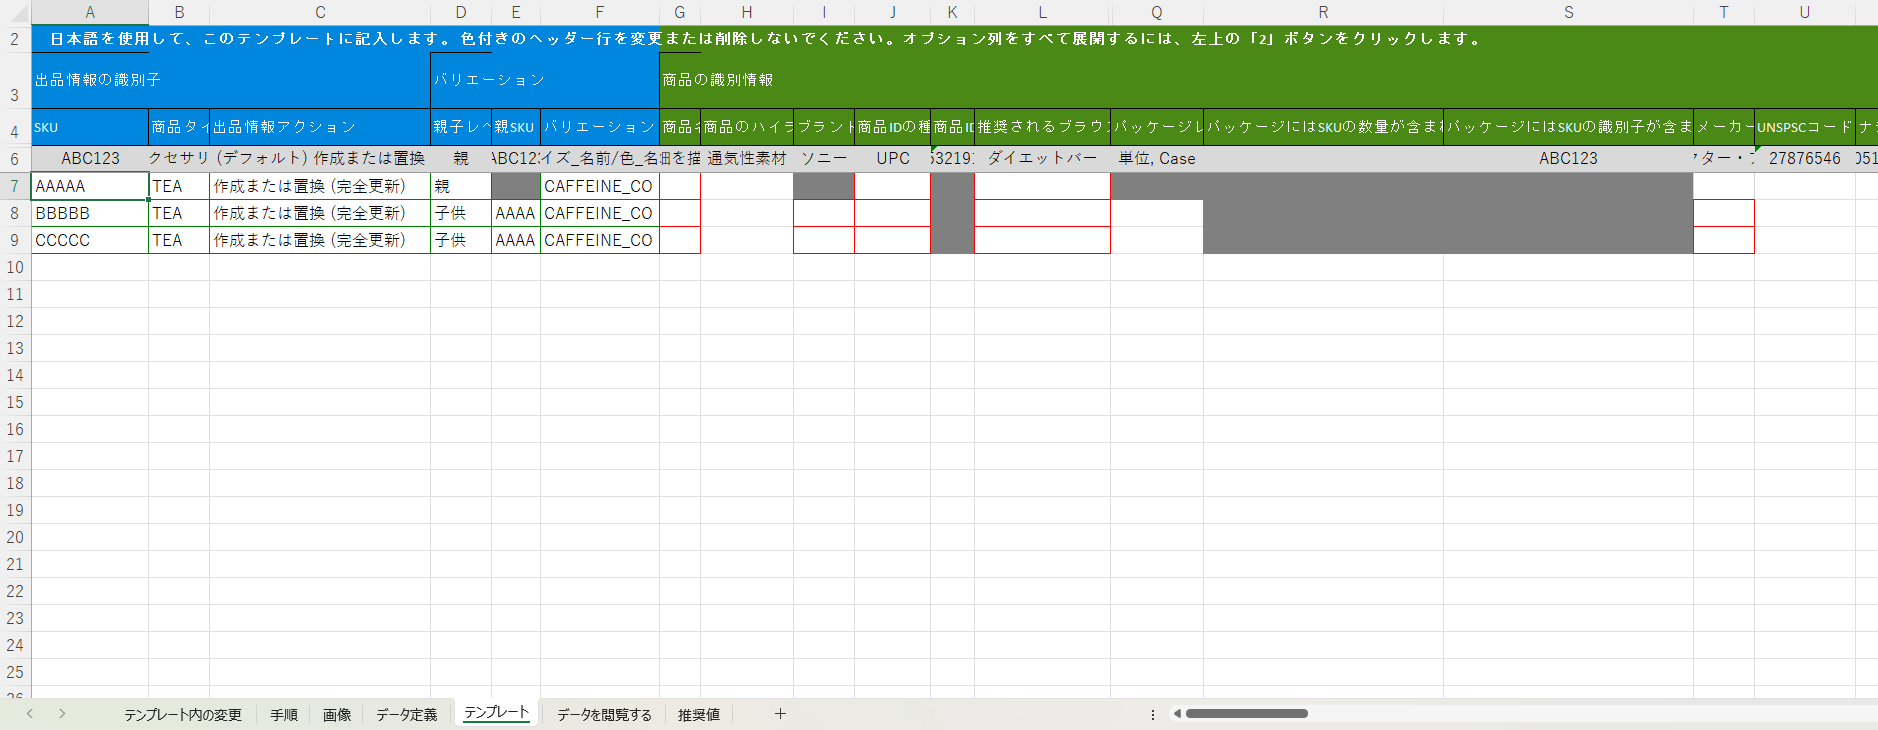The width and height of the screenshot is (1878, 730).
Task: Click the ABC123 example cell in column A
Action: pyautogui.click(x=90, y=159)
